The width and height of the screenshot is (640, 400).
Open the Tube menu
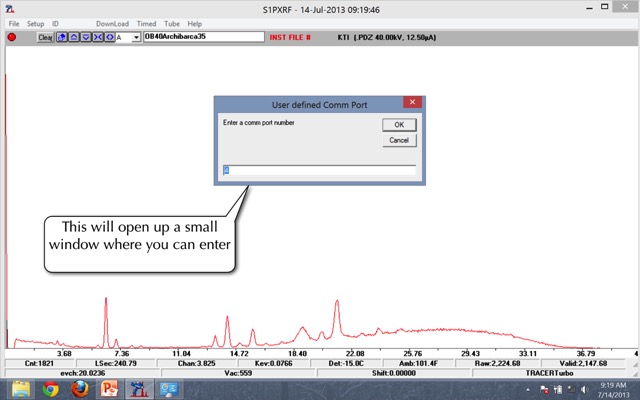170,23
